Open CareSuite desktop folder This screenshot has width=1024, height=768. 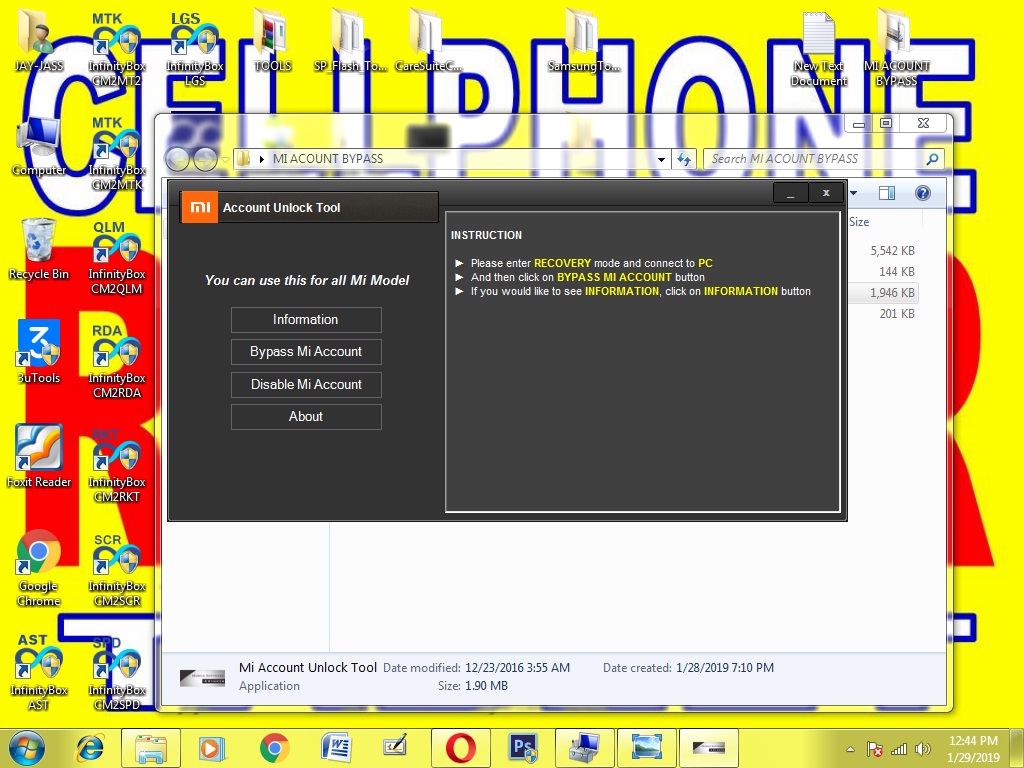coord(428,40)
